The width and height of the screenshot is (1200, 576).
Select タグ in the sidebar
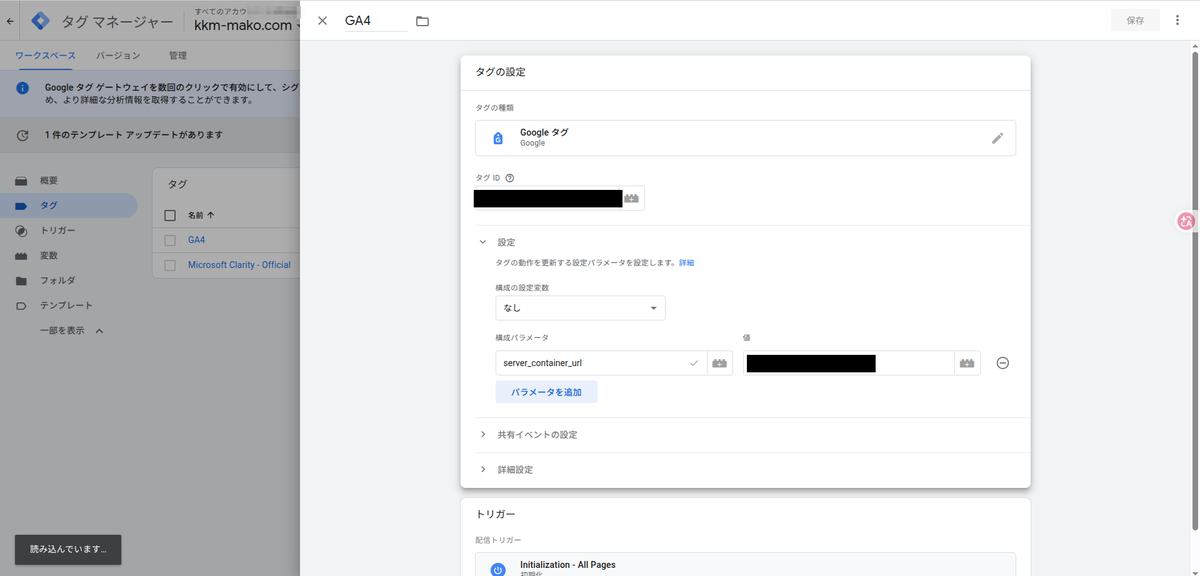point(68,206)
